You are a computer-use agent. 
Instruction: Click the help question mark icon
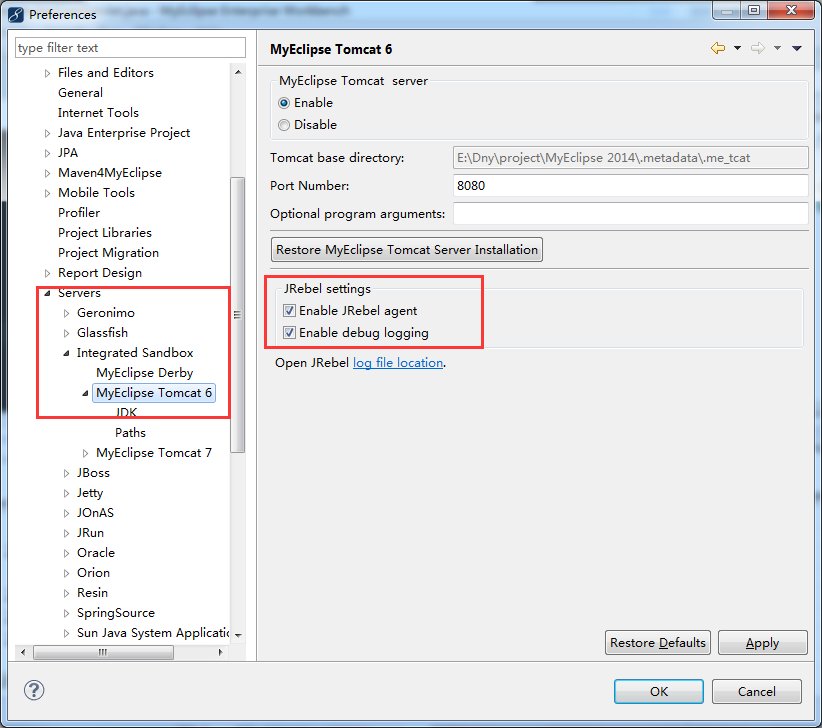(34, 690)
